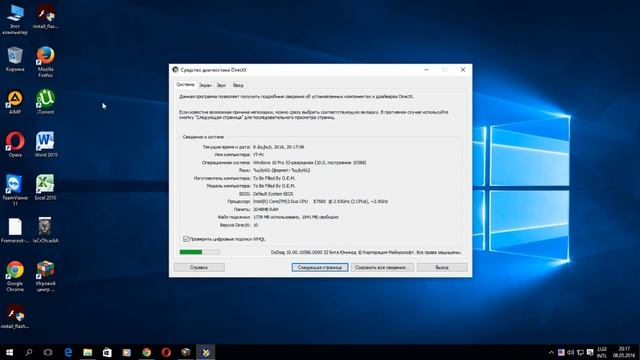Open the TeamViewer 11 desktop shortcut
640x360 pixels.
[x=15, y=190]
